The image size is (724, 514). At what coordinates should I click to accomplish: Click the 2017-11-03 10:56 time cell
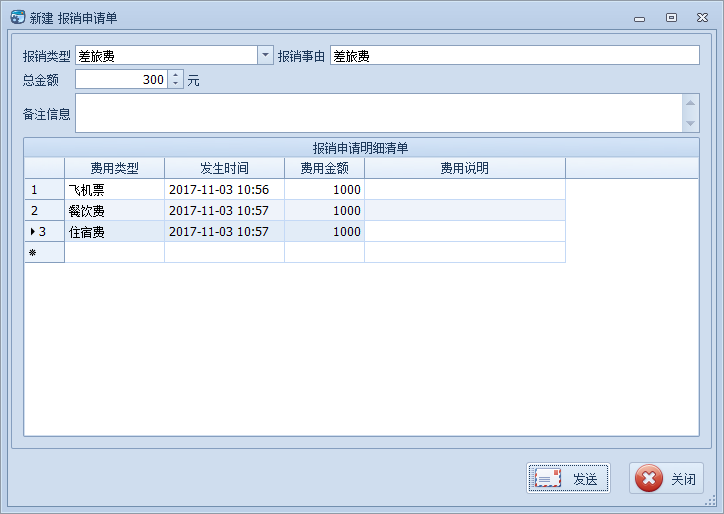pyautogui.click(x=224, y=189)
